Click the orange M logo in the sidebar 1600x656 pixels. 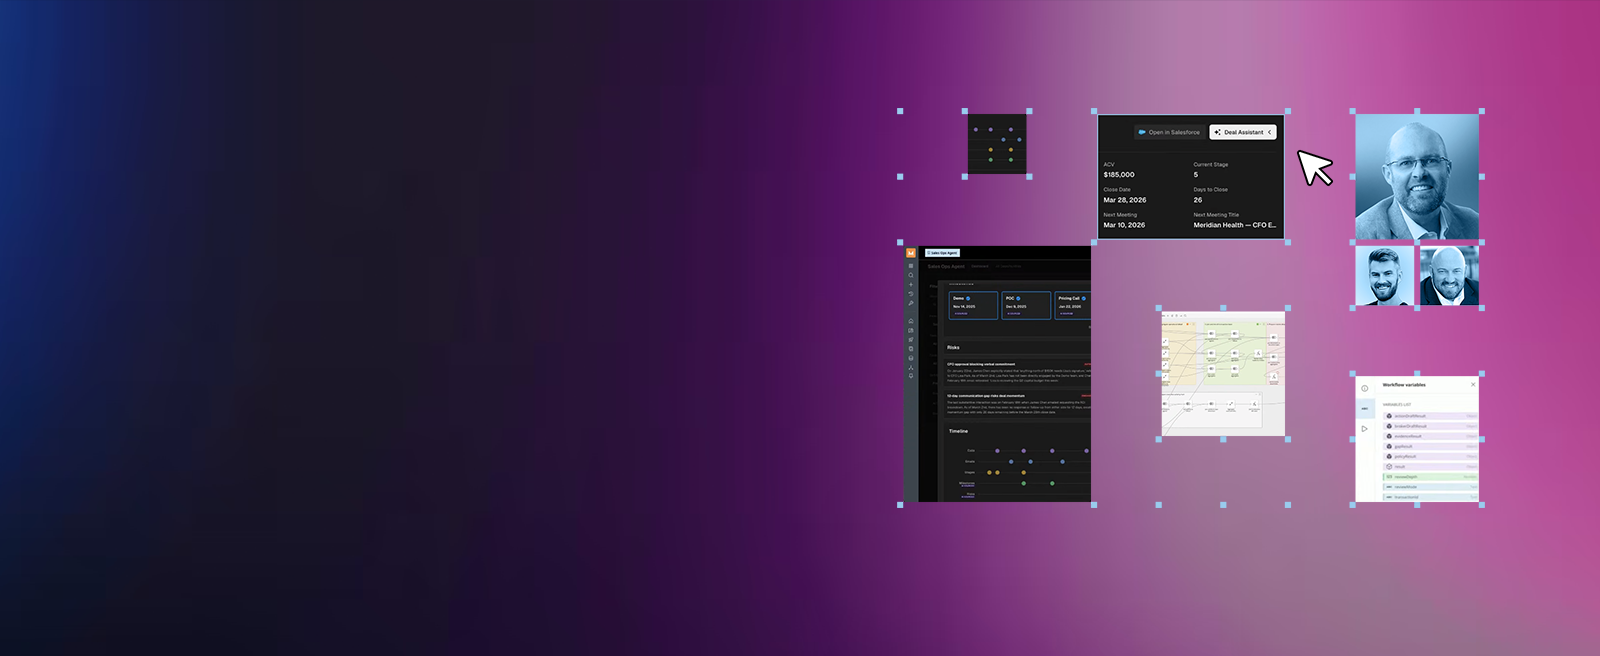(911, 253)
